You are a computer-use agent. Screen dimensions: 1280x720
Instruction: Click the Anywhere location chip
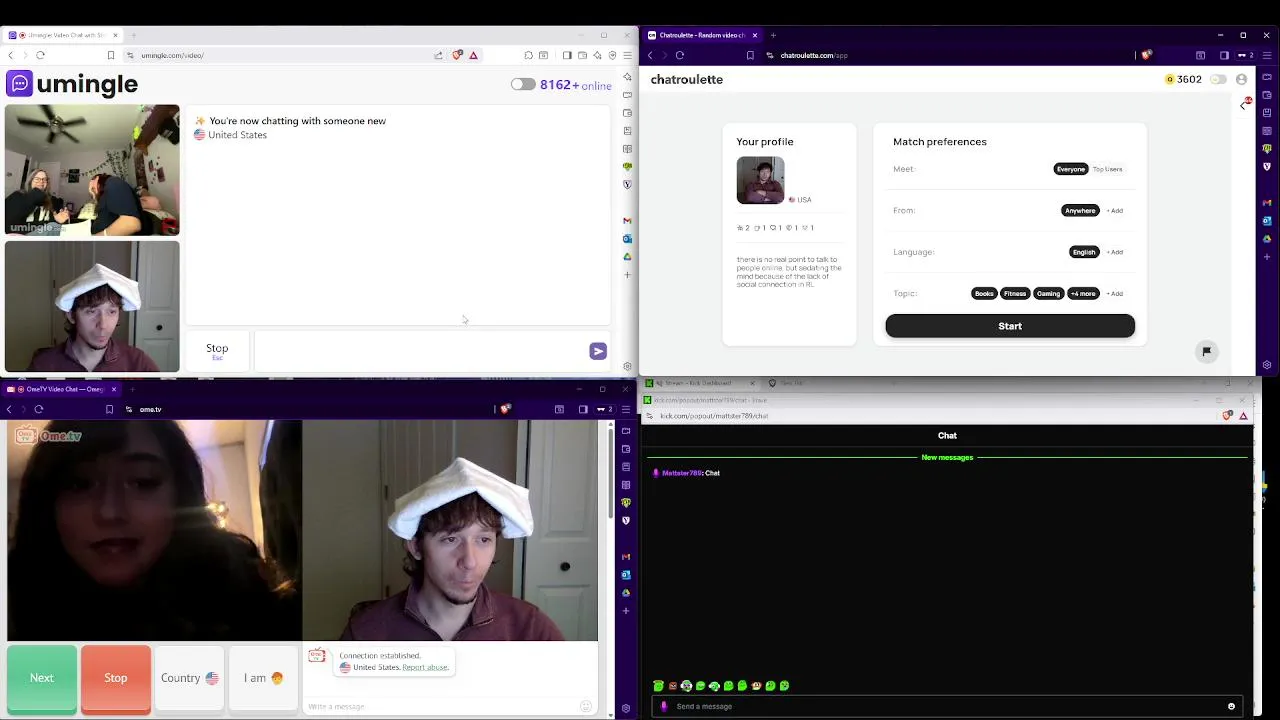coord(1080,210)
